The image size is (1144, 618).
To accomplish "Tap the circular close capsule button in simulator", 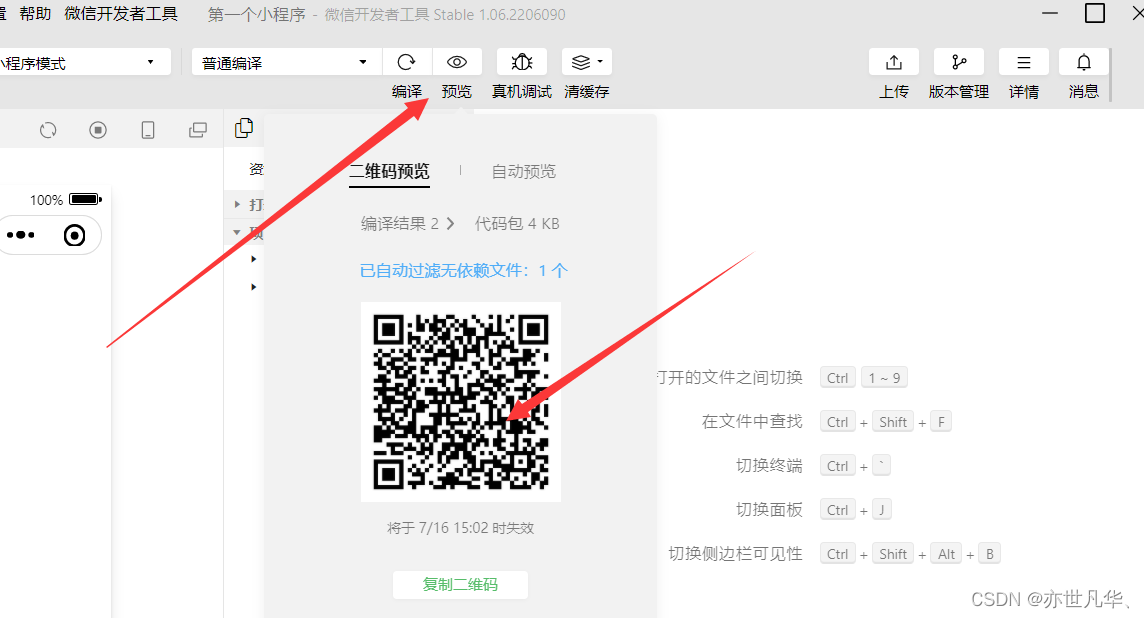I will point(74,235).
